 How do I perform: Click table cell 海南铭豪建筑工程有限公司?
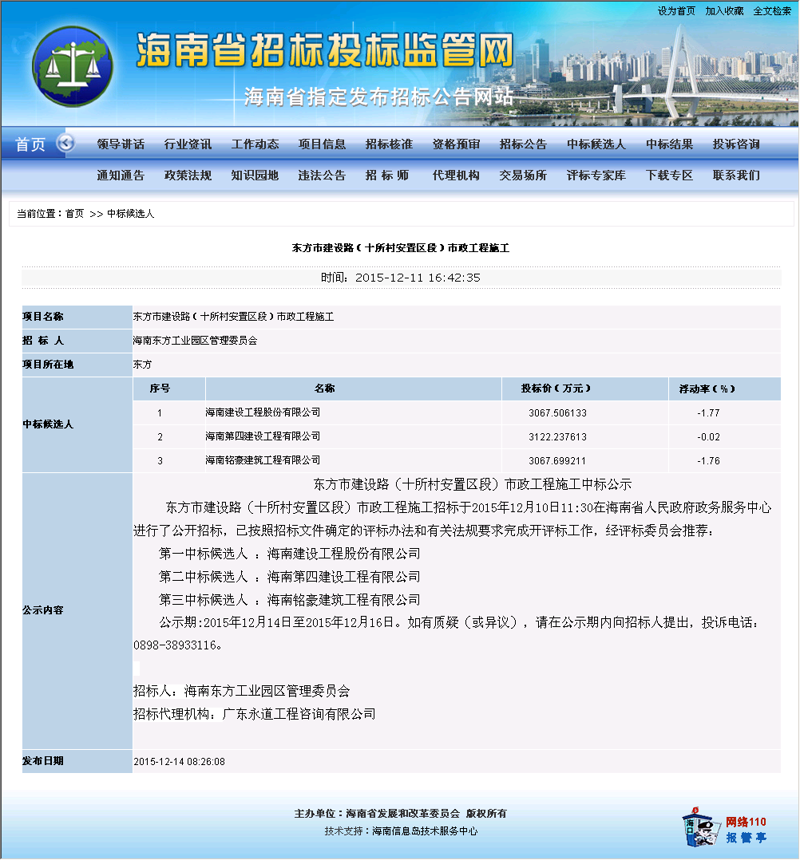[x=263, y=460]
